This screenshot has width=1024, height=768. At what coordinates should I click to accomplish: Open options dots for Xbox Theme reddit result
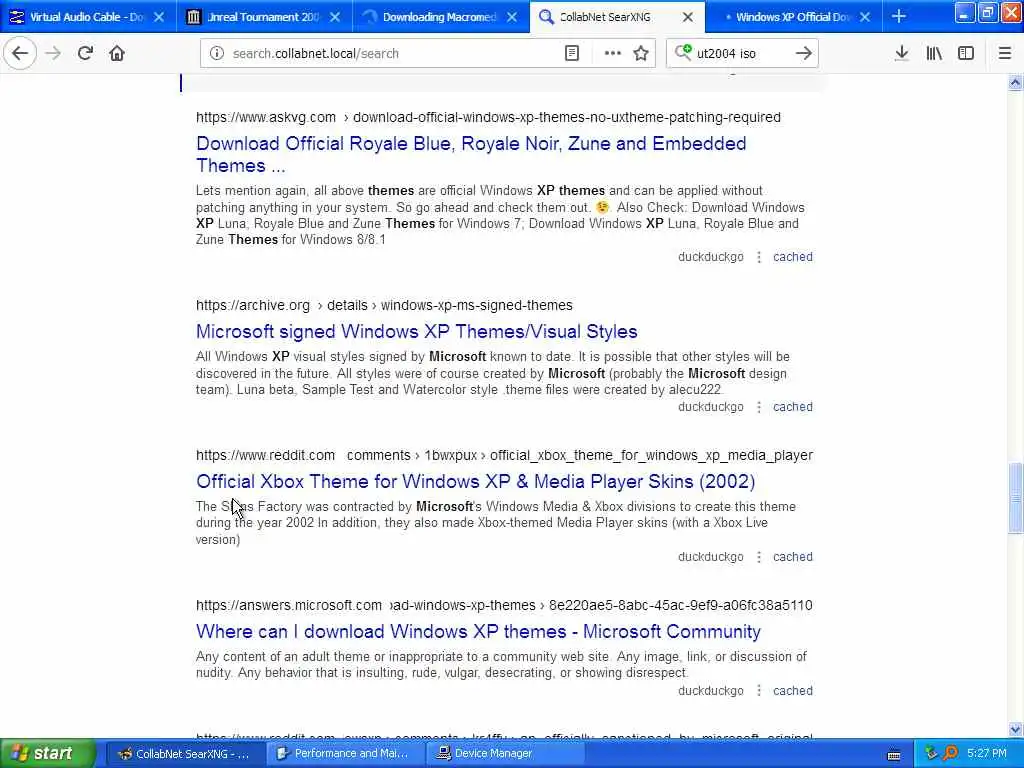pos(759,557)
